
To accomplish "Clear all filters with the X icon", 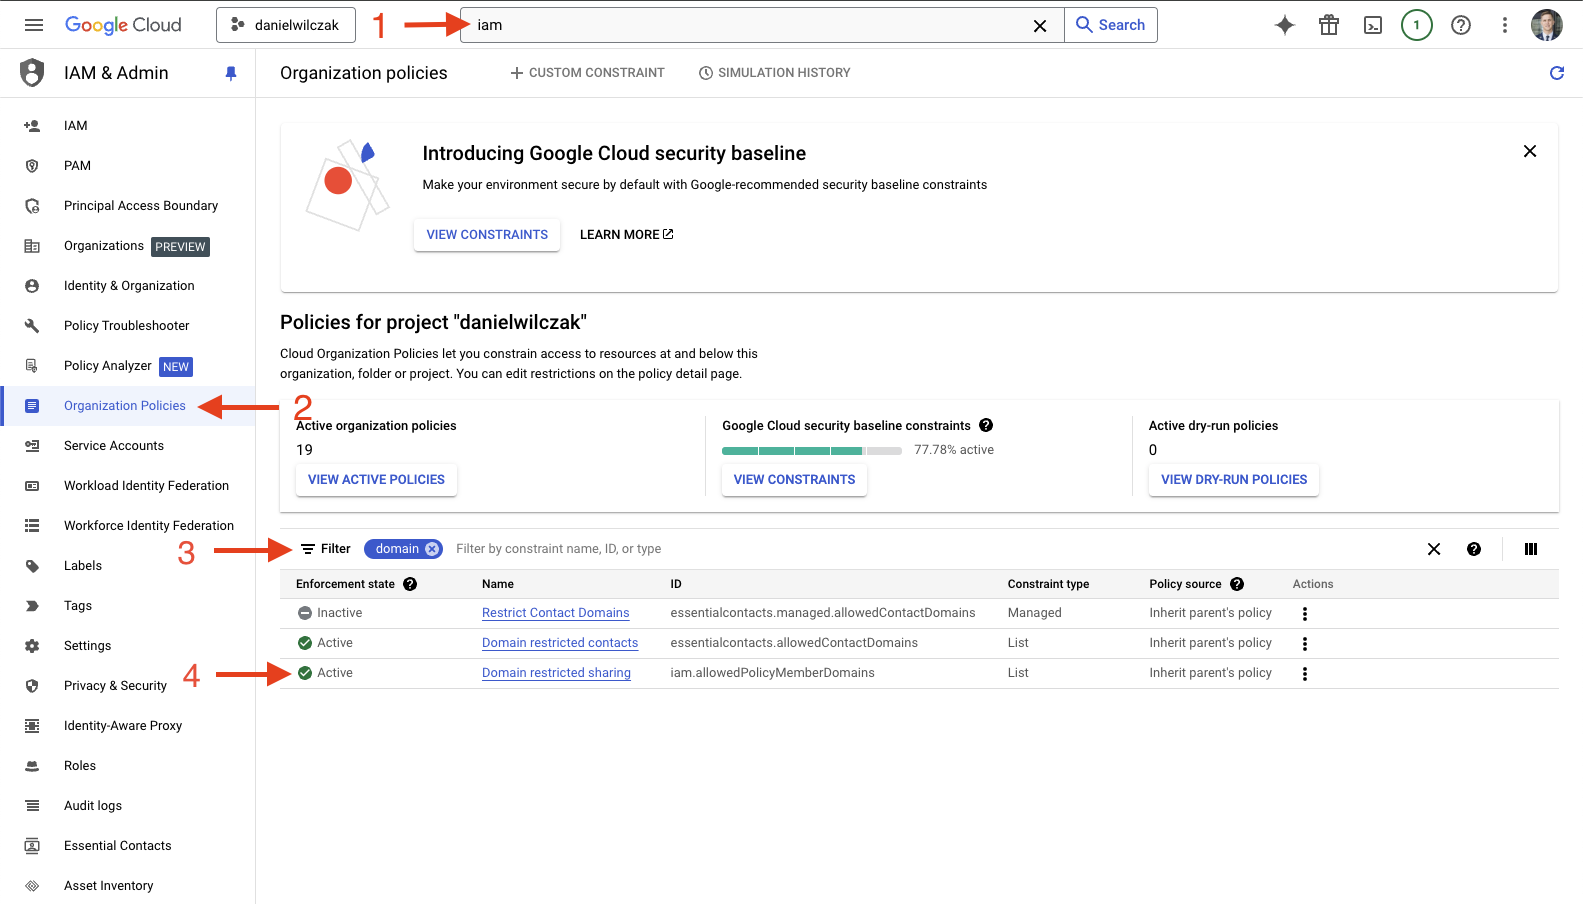I will click(1434, 549).
